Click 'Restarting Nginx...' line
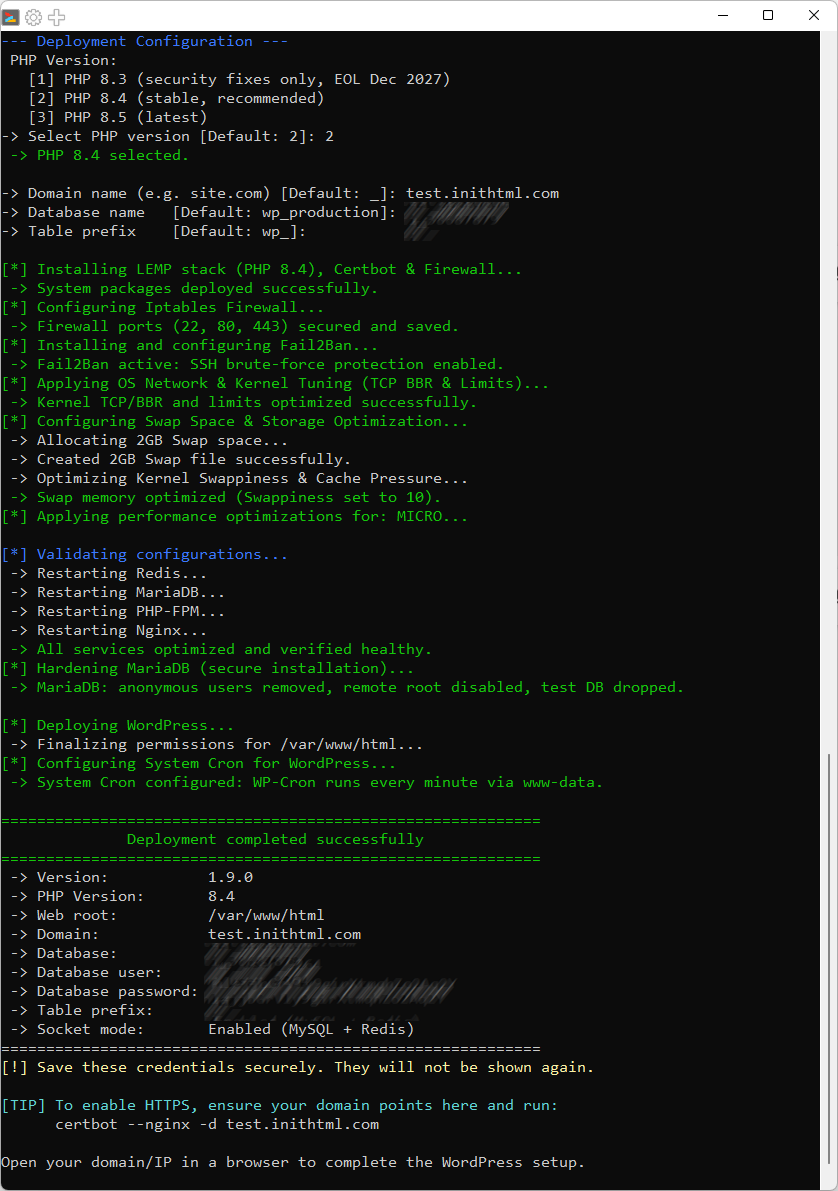This screenshot has width=838, height=1191. pyautogui.click(x=109, y=630)
